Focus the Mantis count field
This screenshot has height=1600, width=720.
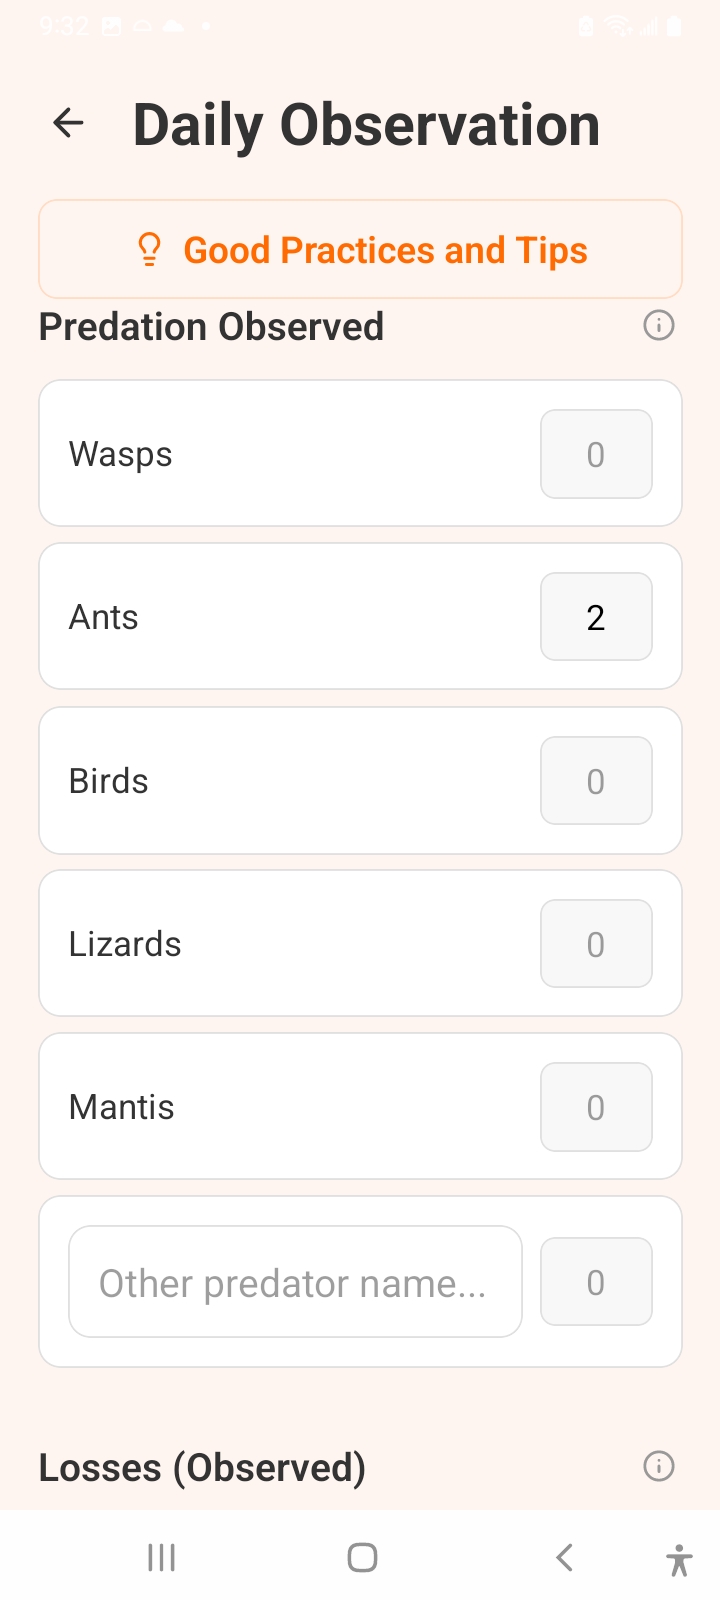(x=596, y=1107)
